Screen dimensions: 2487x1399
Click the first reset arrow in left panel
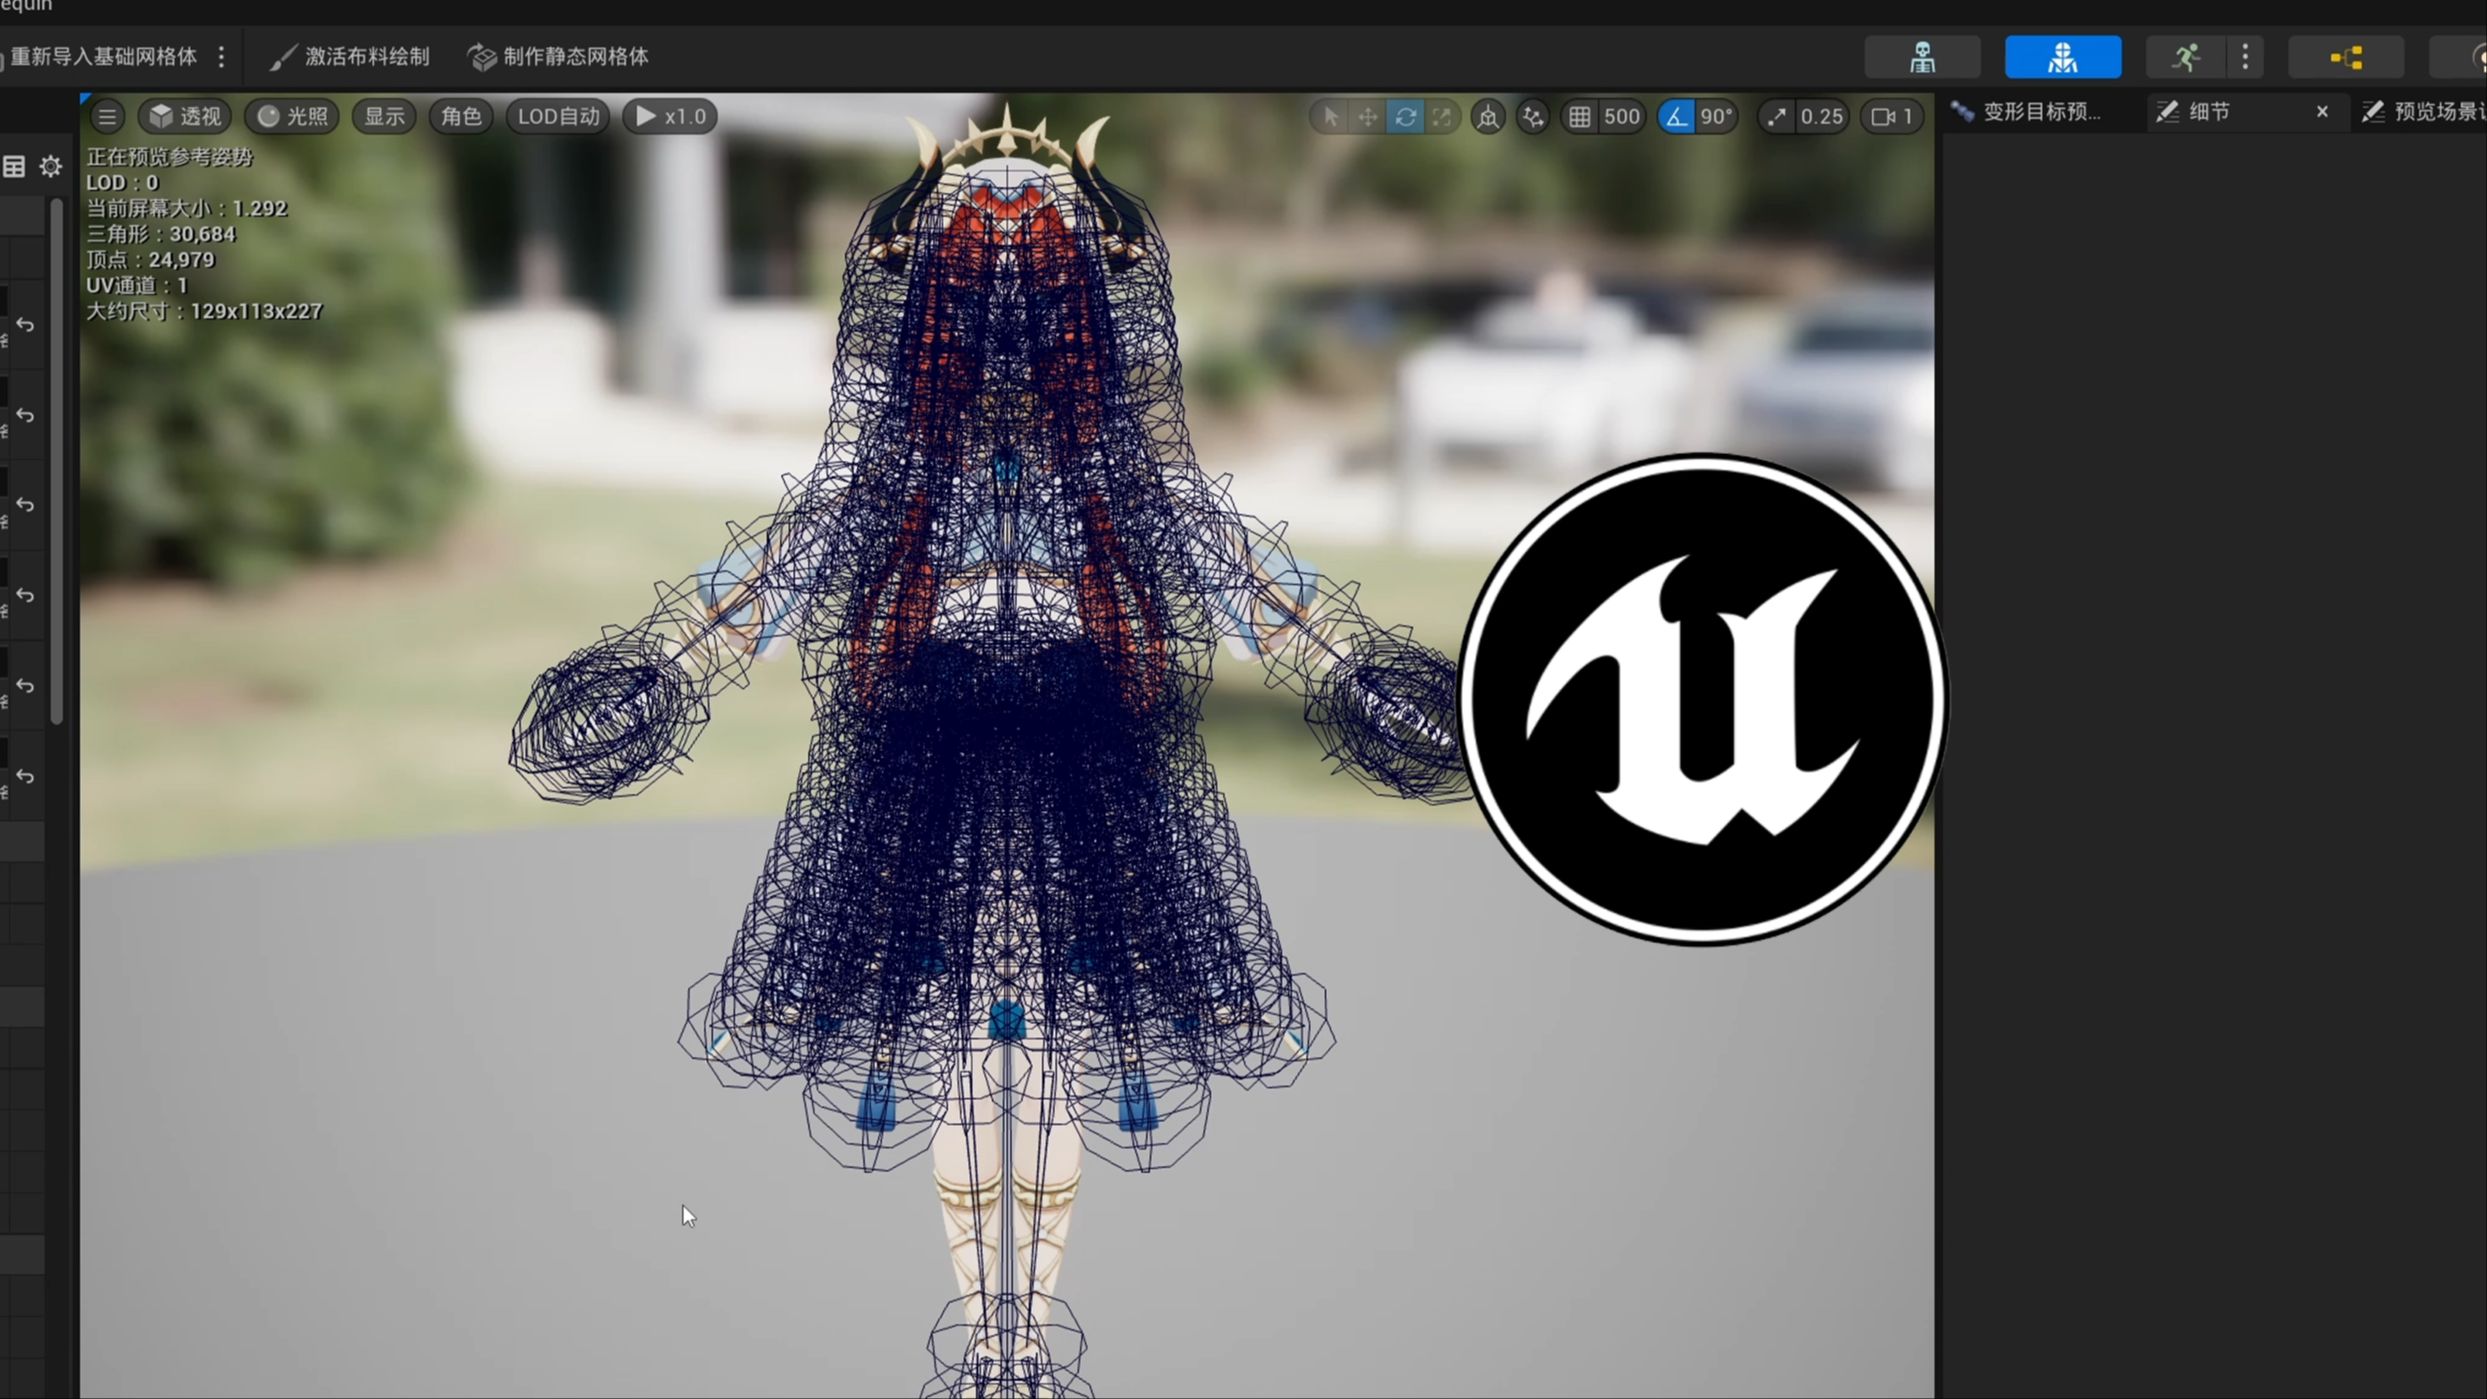(x=26, y=325)
